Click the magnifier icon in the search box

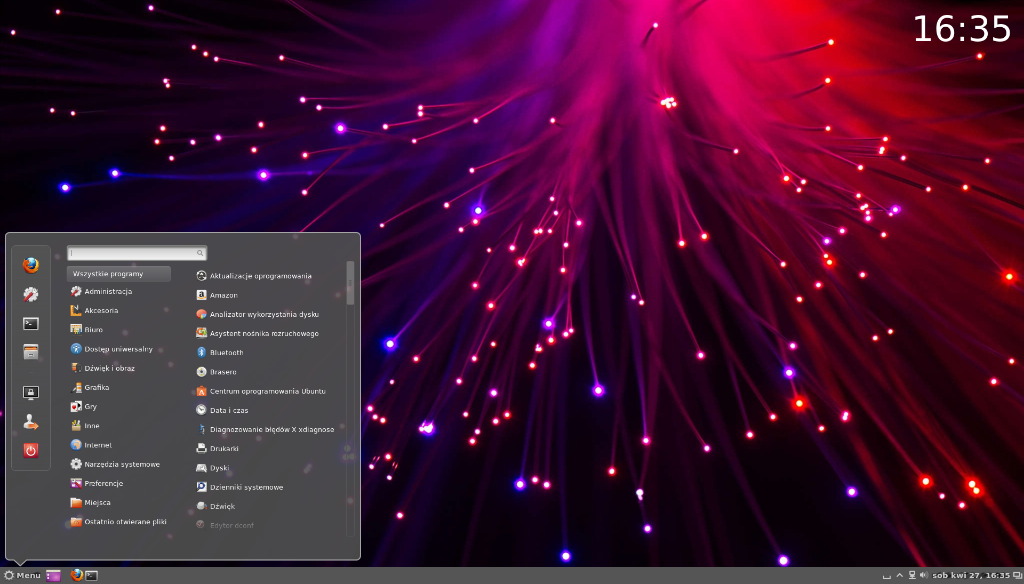click(200, 253)
